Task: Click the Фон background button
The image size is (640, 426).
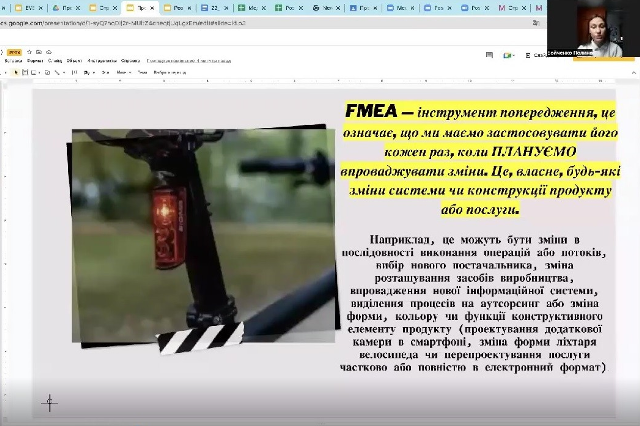Action: click(x=104, y=73)
